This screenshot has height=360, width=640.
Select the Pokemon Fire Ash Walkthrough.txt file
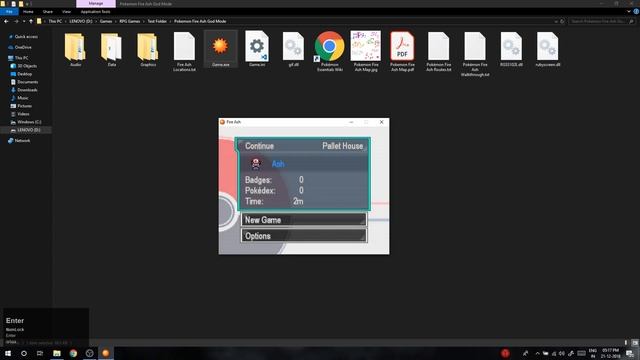(475, 54)
